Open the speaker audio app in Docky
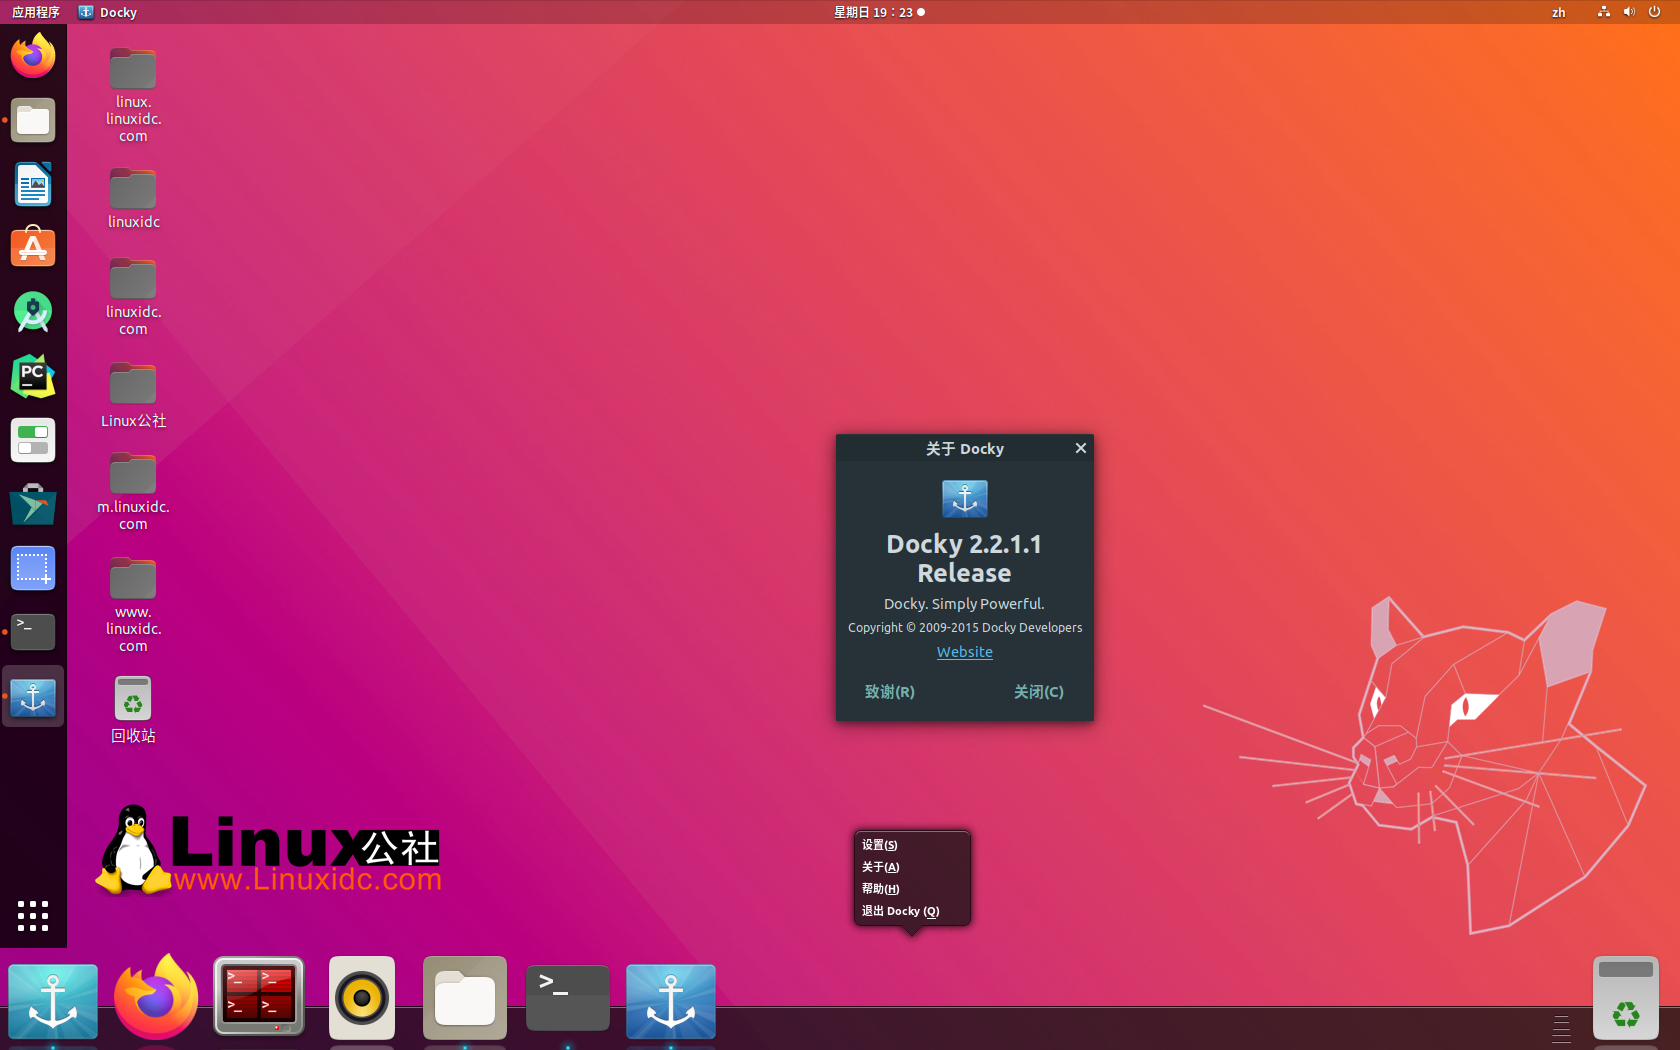This screenshot has width=1680, height=1050. pos(362,997)
